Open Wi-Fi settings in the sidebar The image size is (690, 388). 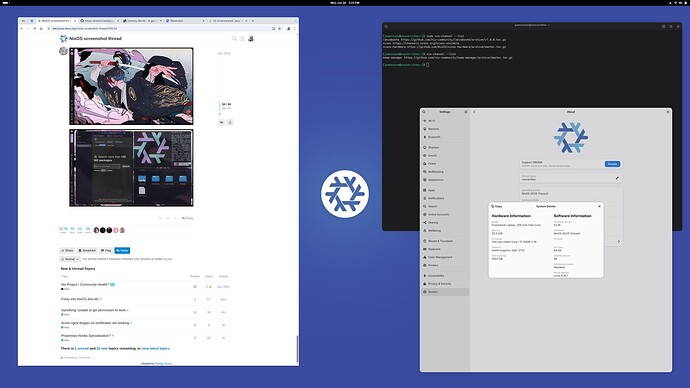[445, 121]
